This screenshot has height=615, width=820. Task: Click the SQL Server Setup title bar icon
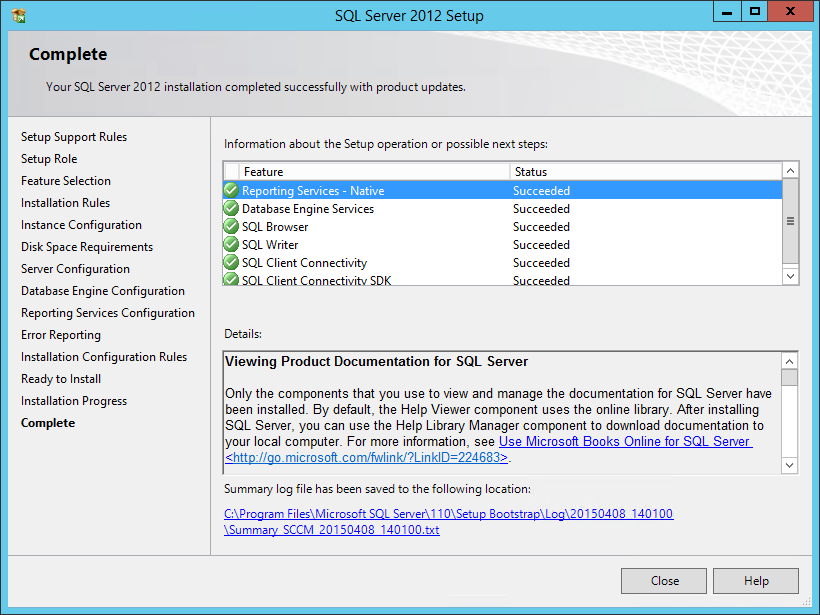click(18, 16)
